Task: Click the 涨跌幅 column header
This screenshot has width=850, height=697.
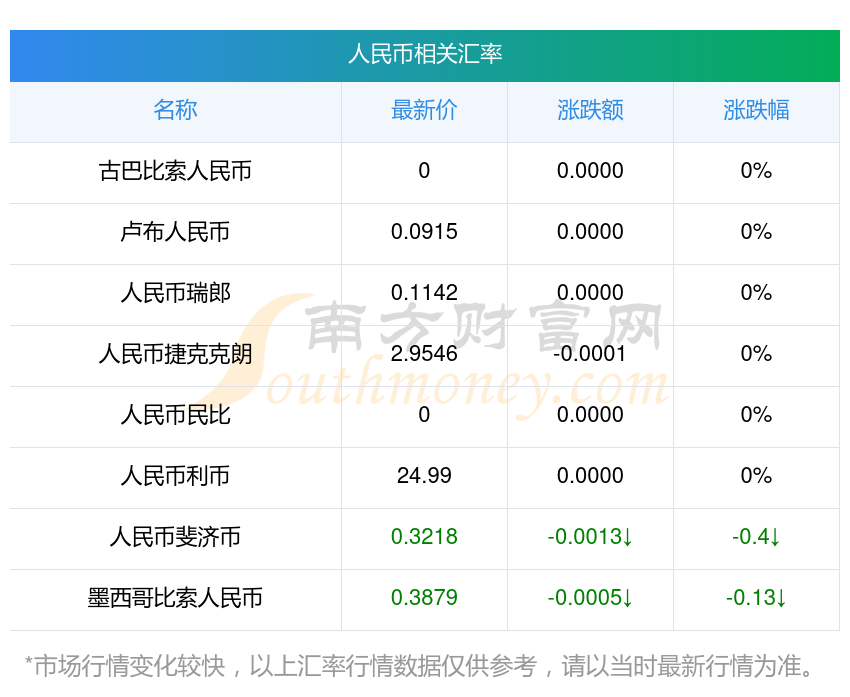Action: click(x=756, y=110)
